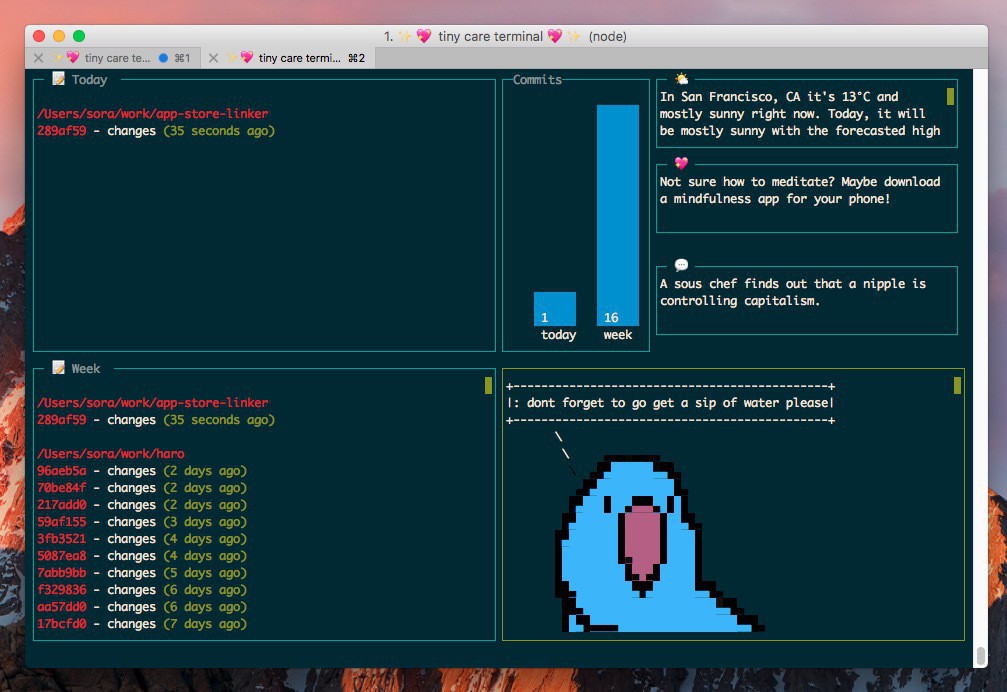Click commit hash 96aeb5a in Week list
This screenshot has width=1007, height=692.
point(62,471)
